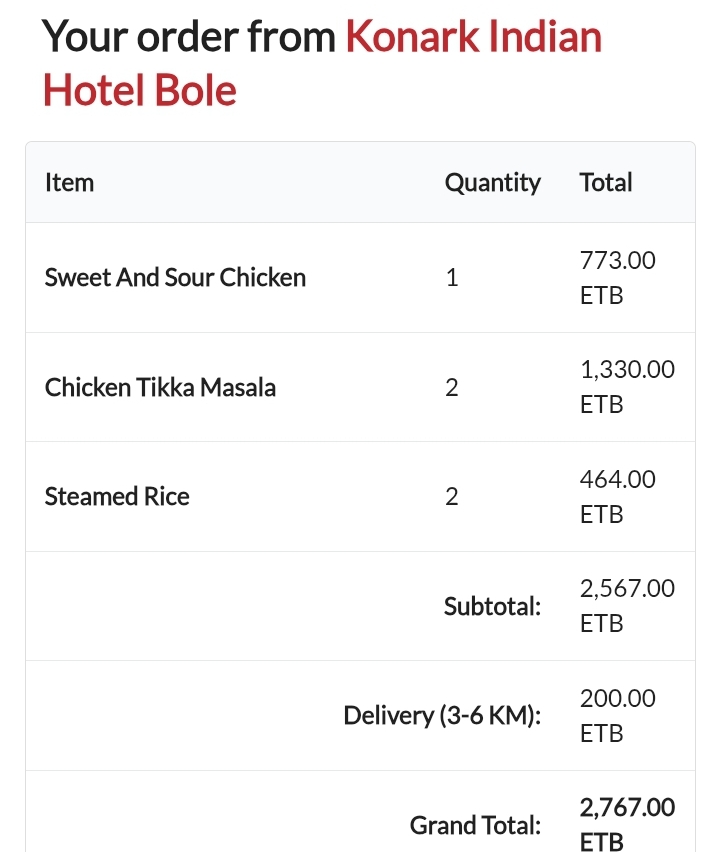Click the 'Your order from' heading text

(x=190, y=39)
